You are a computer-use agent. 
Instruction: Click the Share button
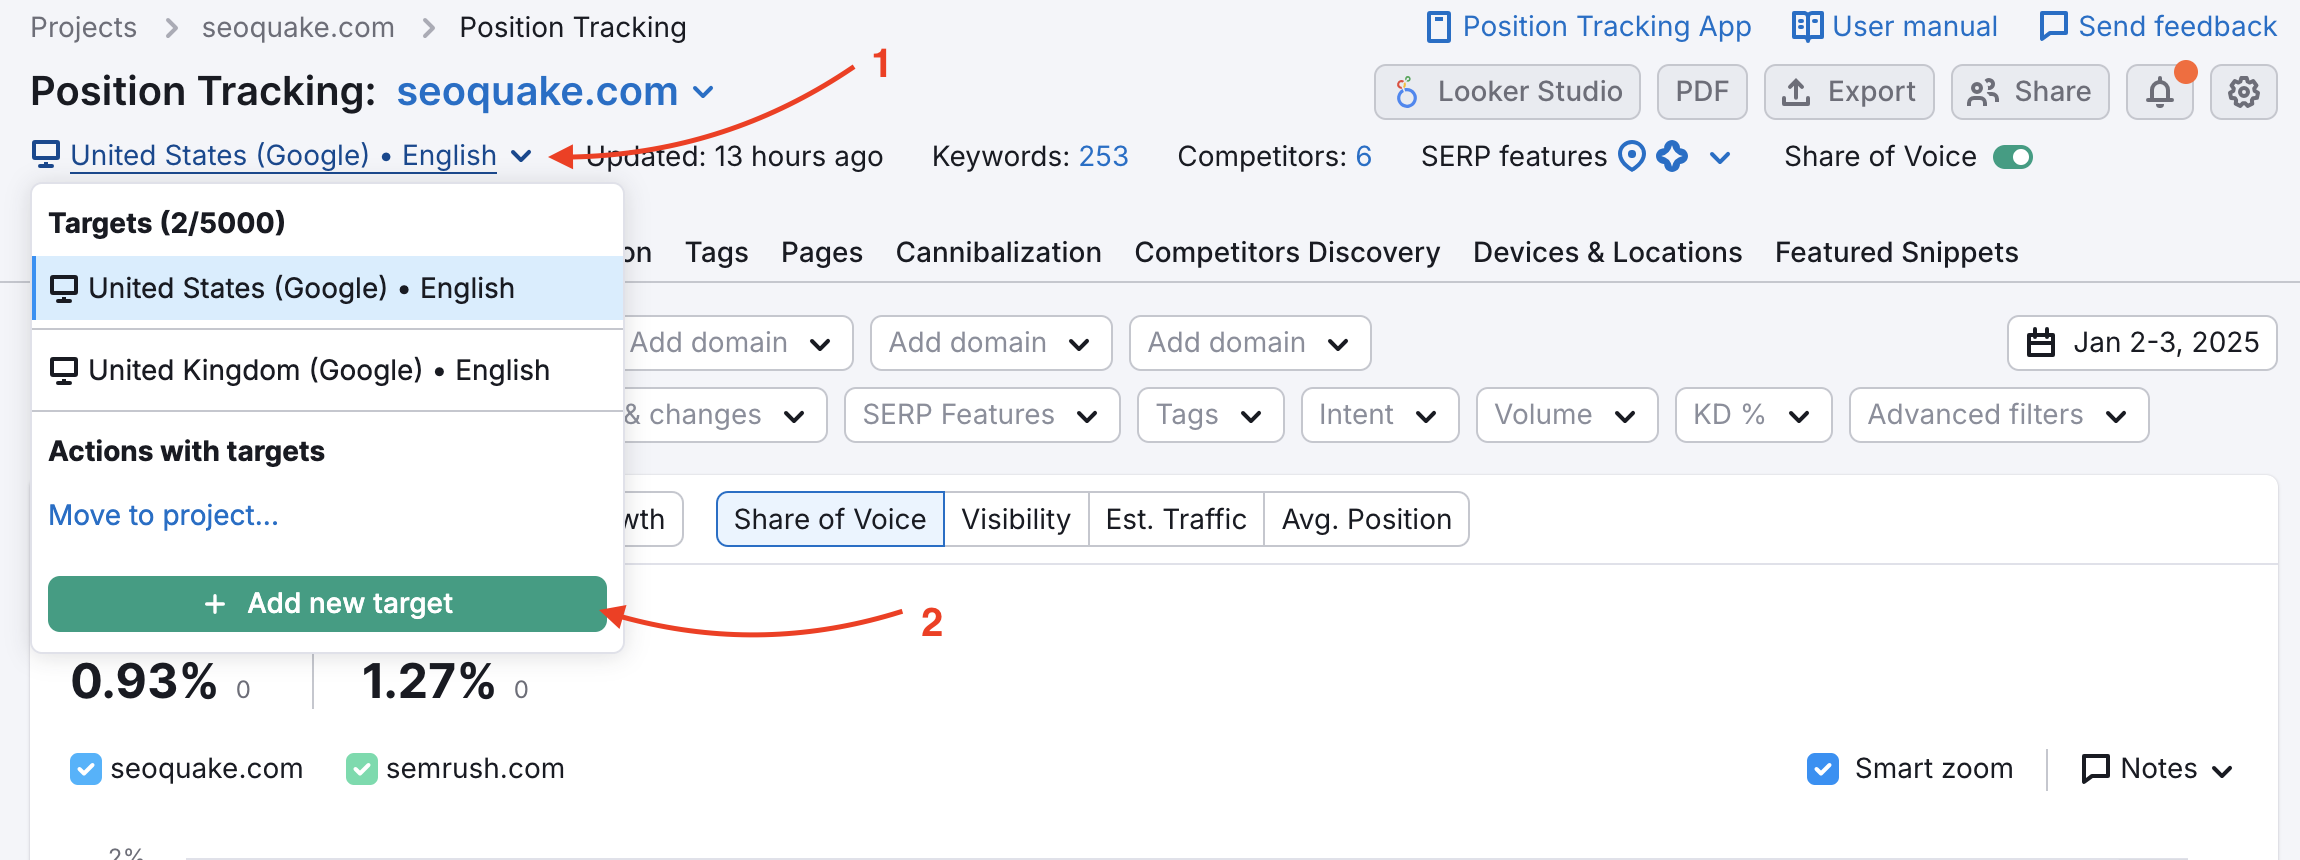pos(2030,92)
